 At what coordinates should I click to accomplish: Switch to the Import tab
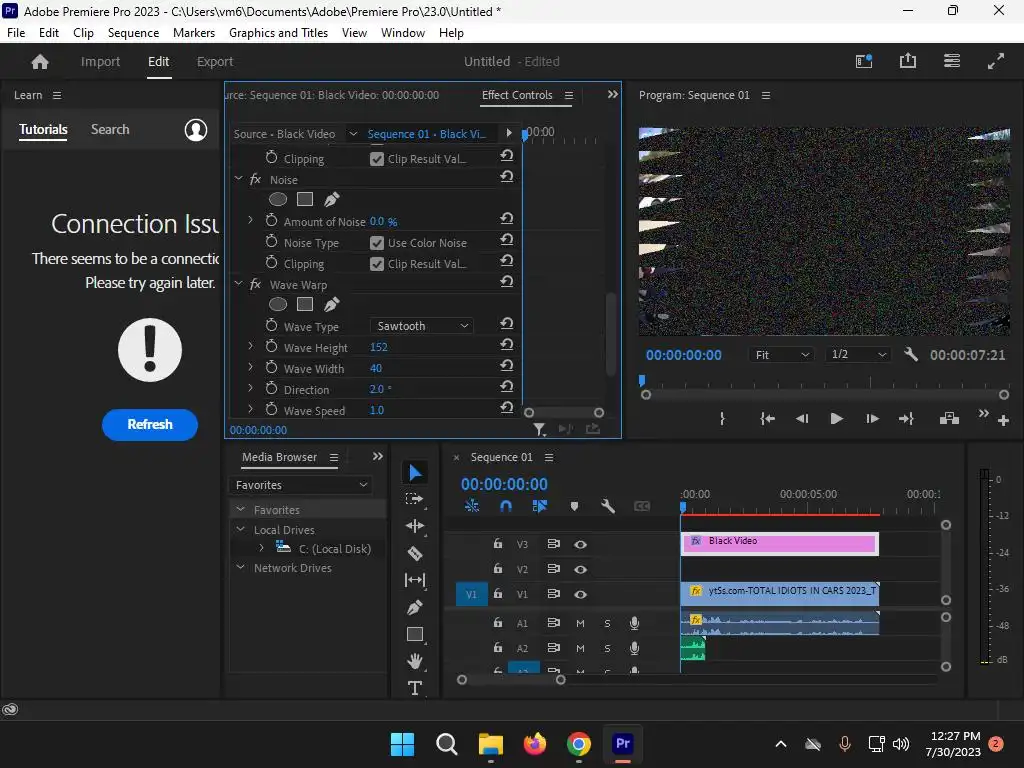(101, 61)
